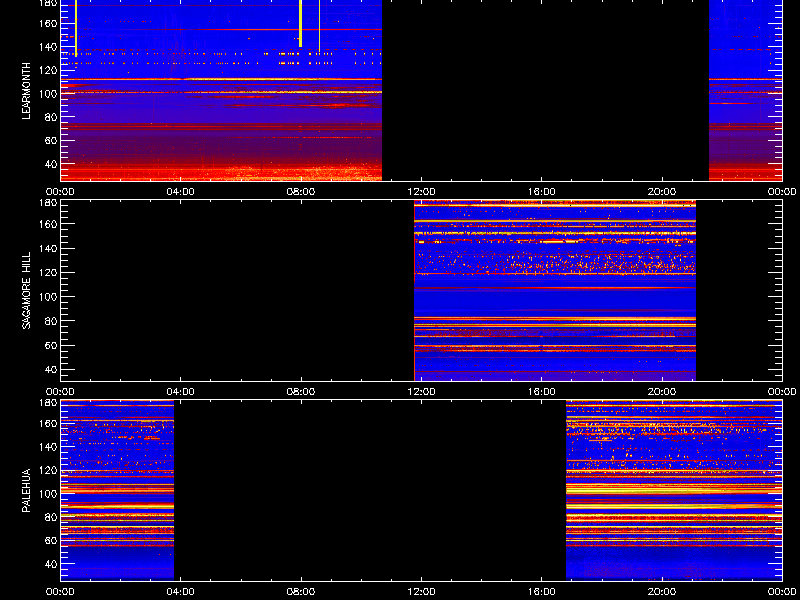Select the 160 label on the Sagamore Hill axis
This screenshot has height=600, width=800.
pos(48,224)
